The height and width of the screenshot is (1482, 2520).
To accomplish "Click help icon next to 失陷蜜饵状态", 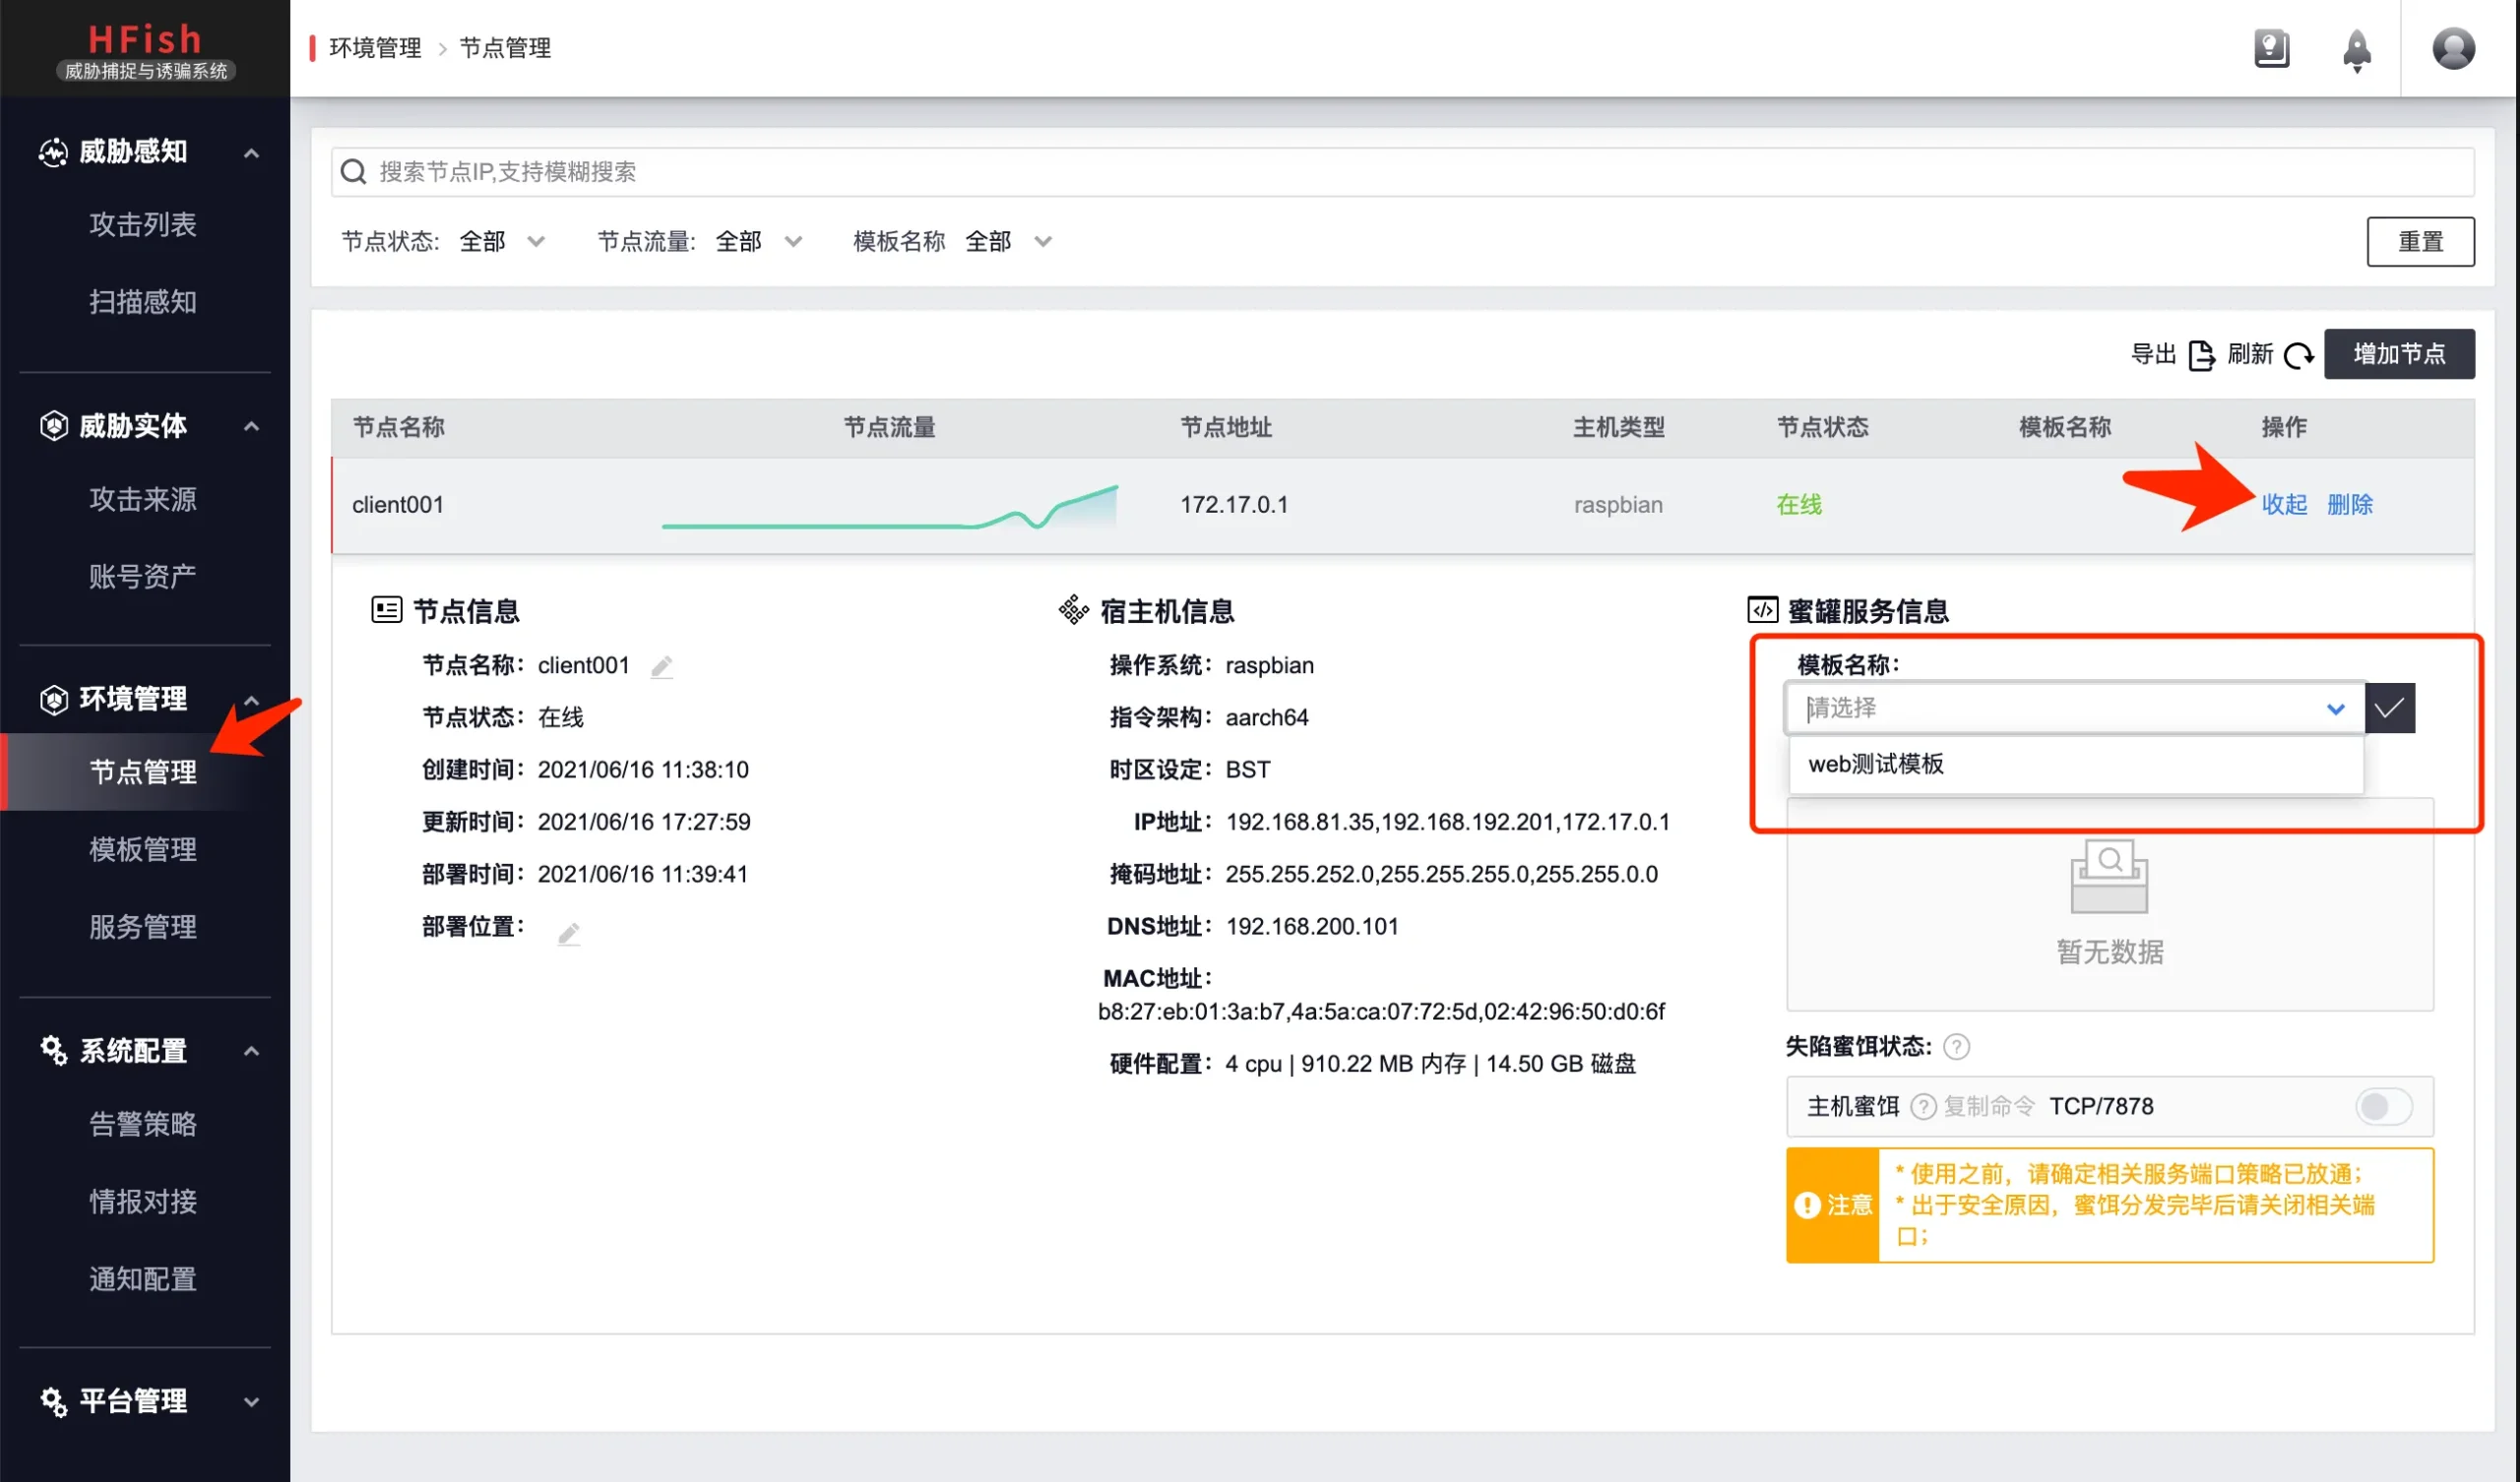I will pyautogui.click(x=1956, y=1047).
